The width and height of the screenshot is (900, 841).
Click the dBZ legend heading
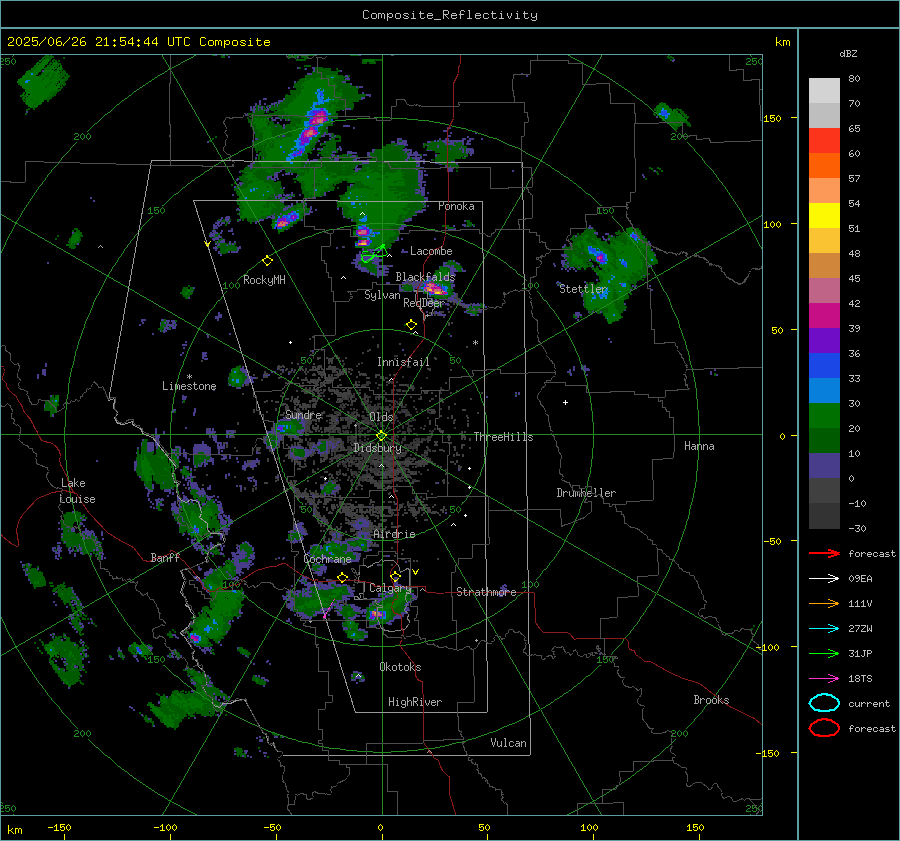pos(848,53)
